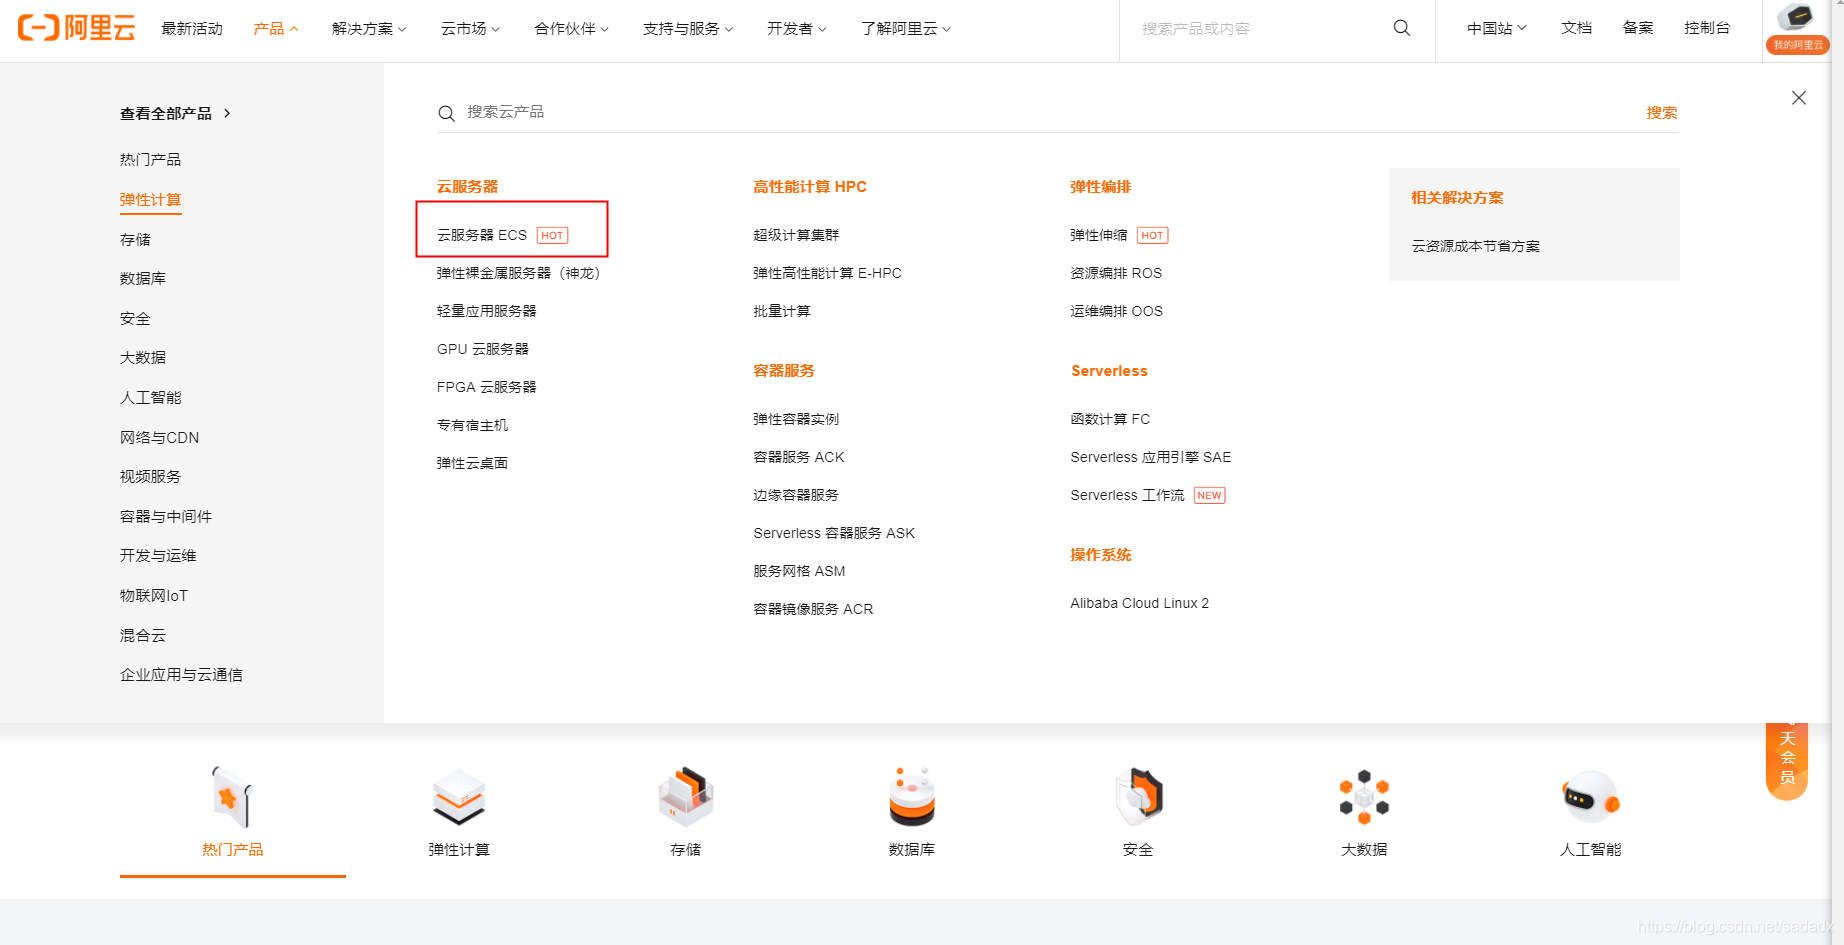Select the 热门产品 category icon
This screenshot has height=945, width=1844.
[x=232, y=797]
